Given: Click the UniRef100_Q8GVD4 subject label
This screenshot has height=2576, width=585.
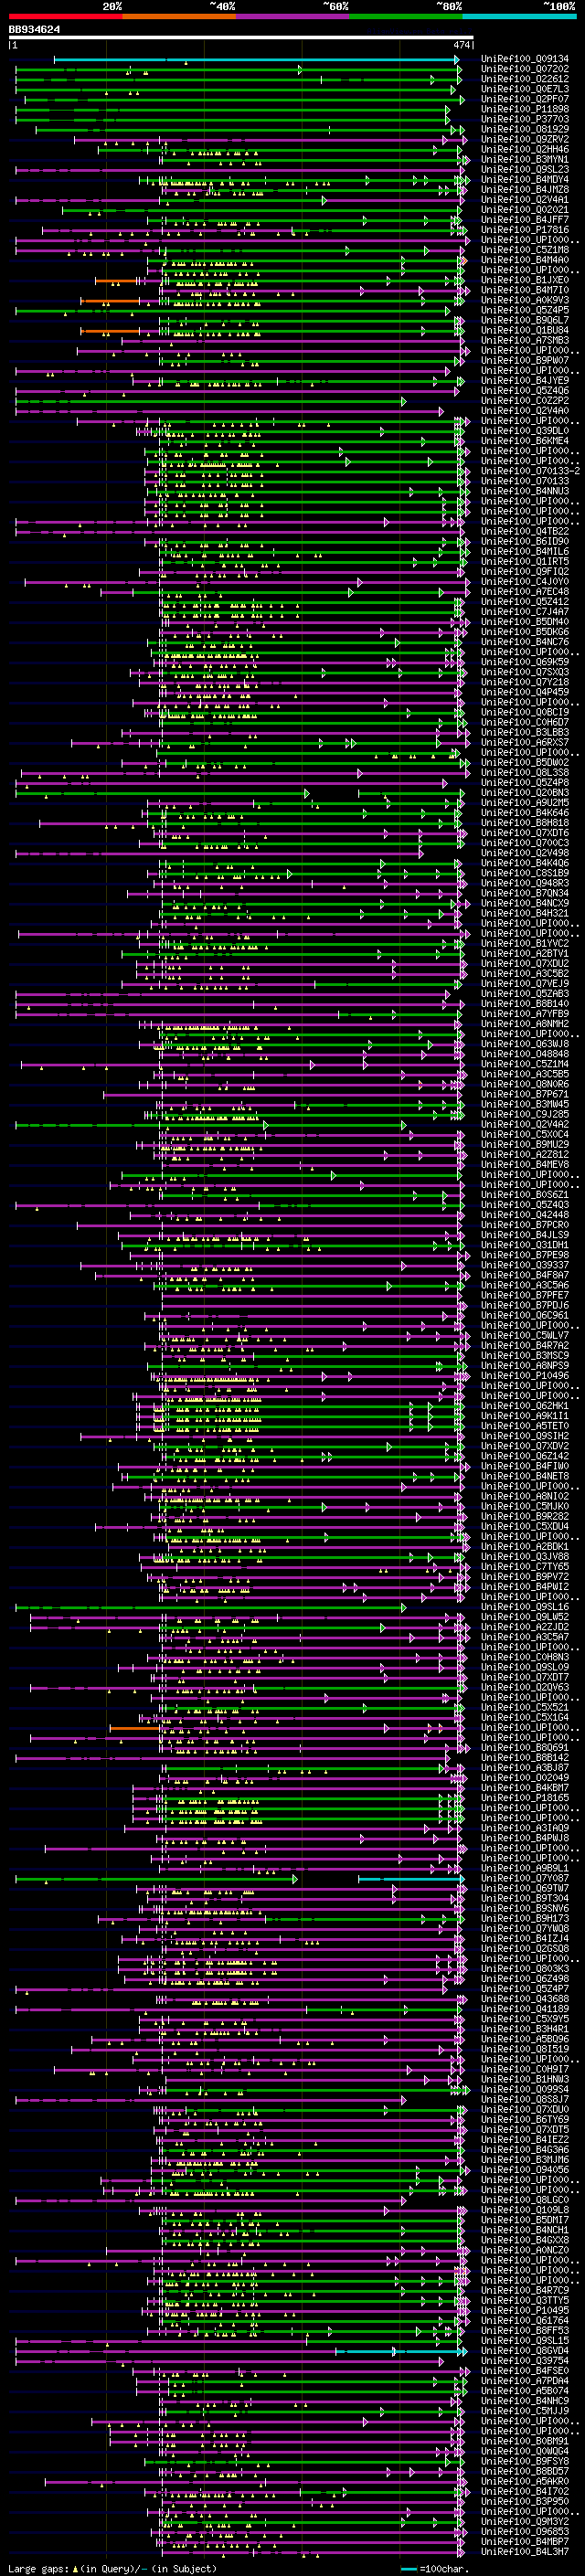Looking at the screenshot, I should coord(525,2351).
